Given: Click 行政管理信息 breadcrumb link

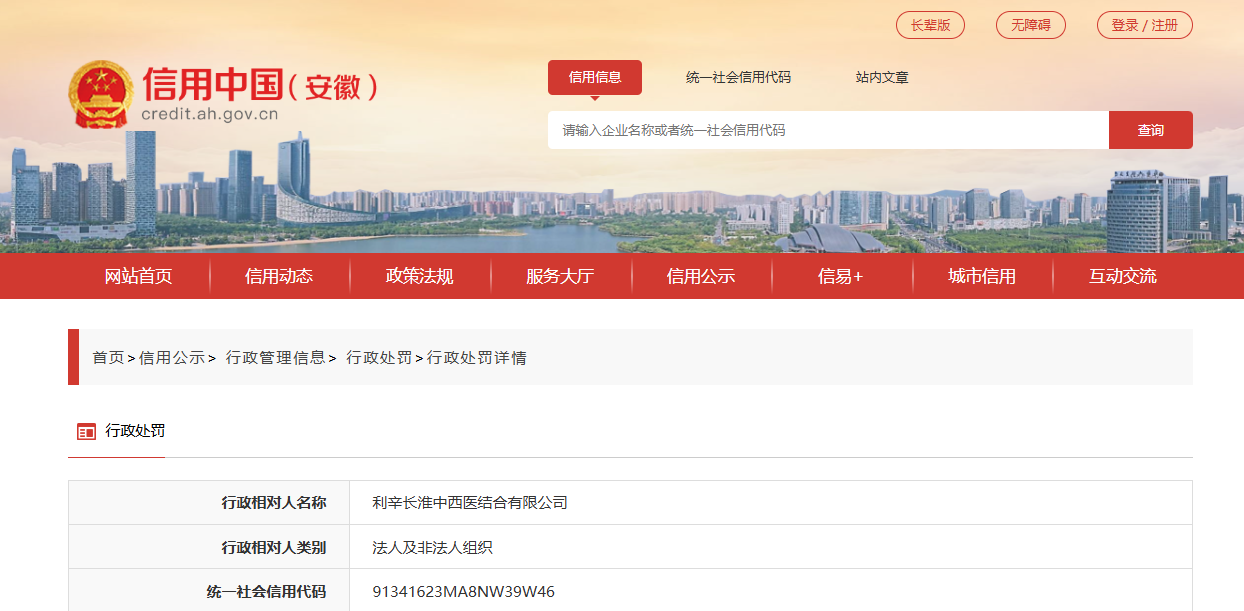Looking at the screenshot, I should click(276, 357).
